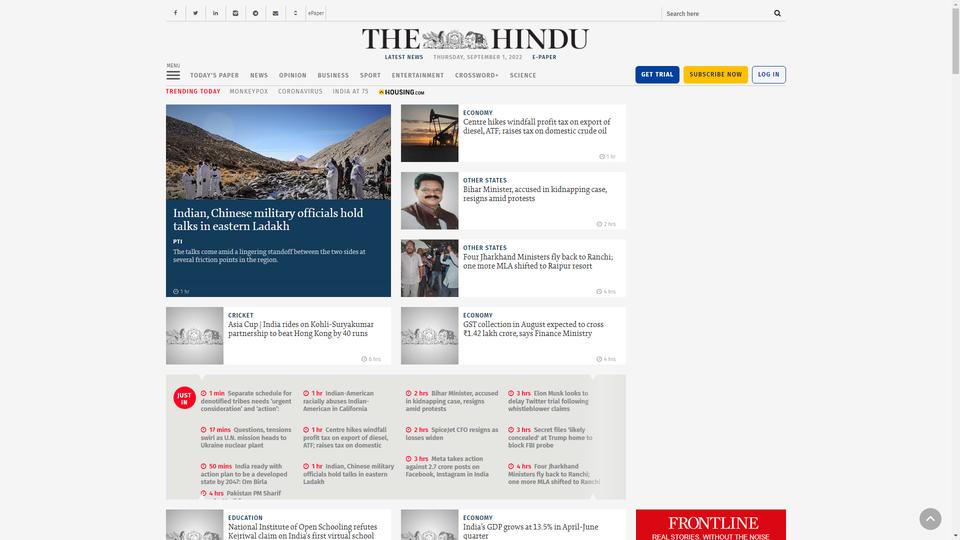Click the placeholder thumbnail beside GST story
The height and width of the screenshot is (540, 960).
click(x=430, y=336)
